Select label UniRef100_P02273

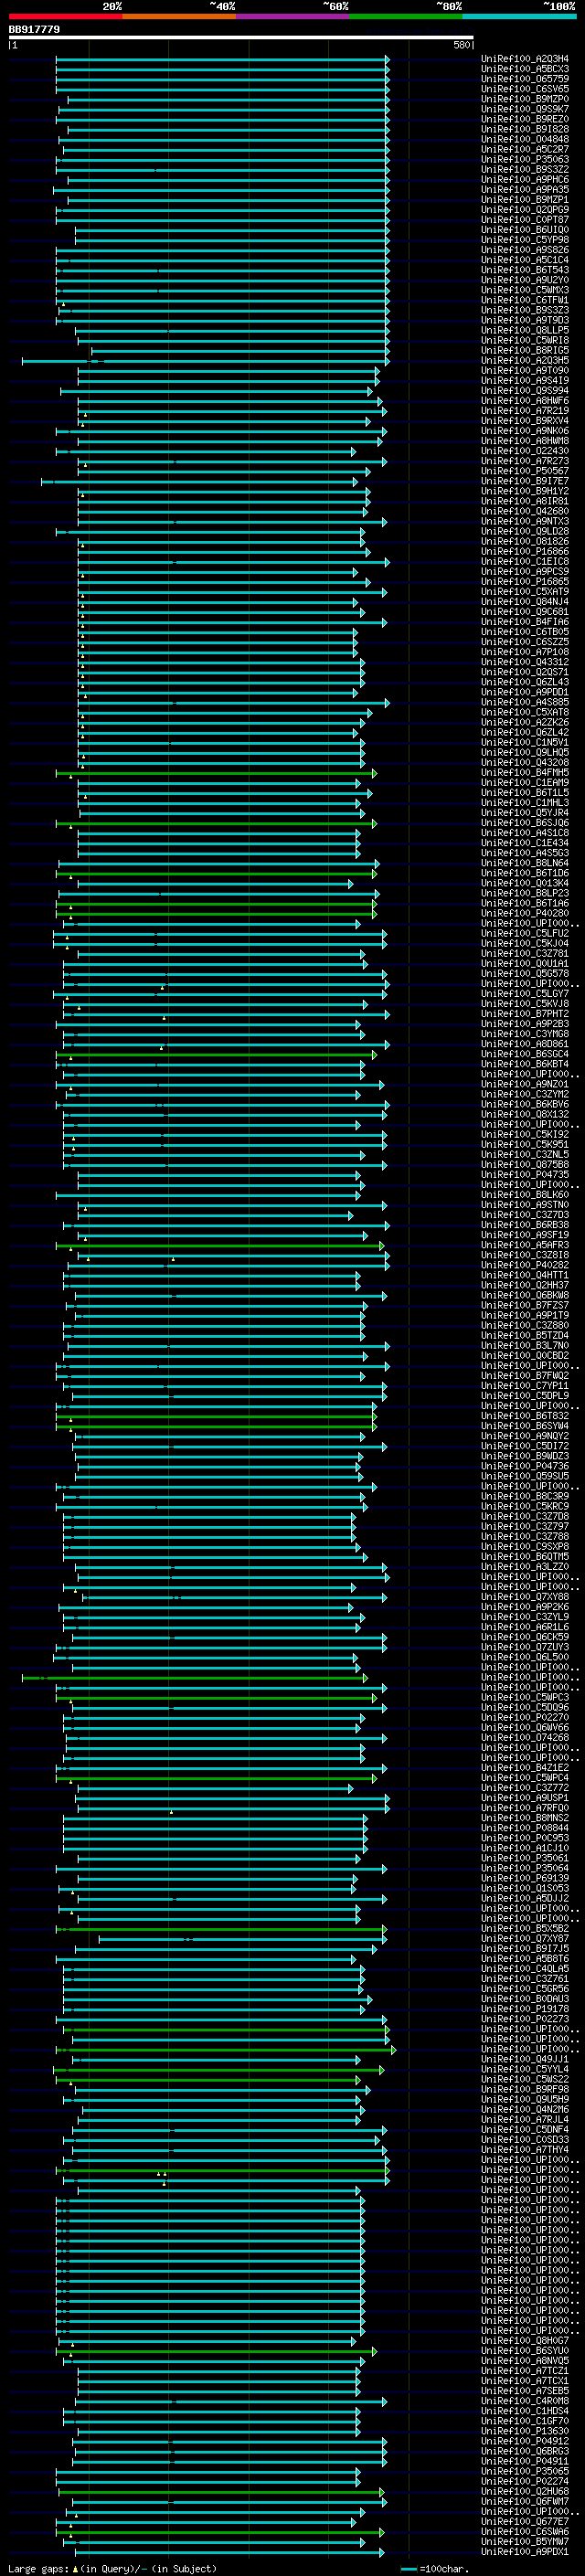pos(525,2018)
